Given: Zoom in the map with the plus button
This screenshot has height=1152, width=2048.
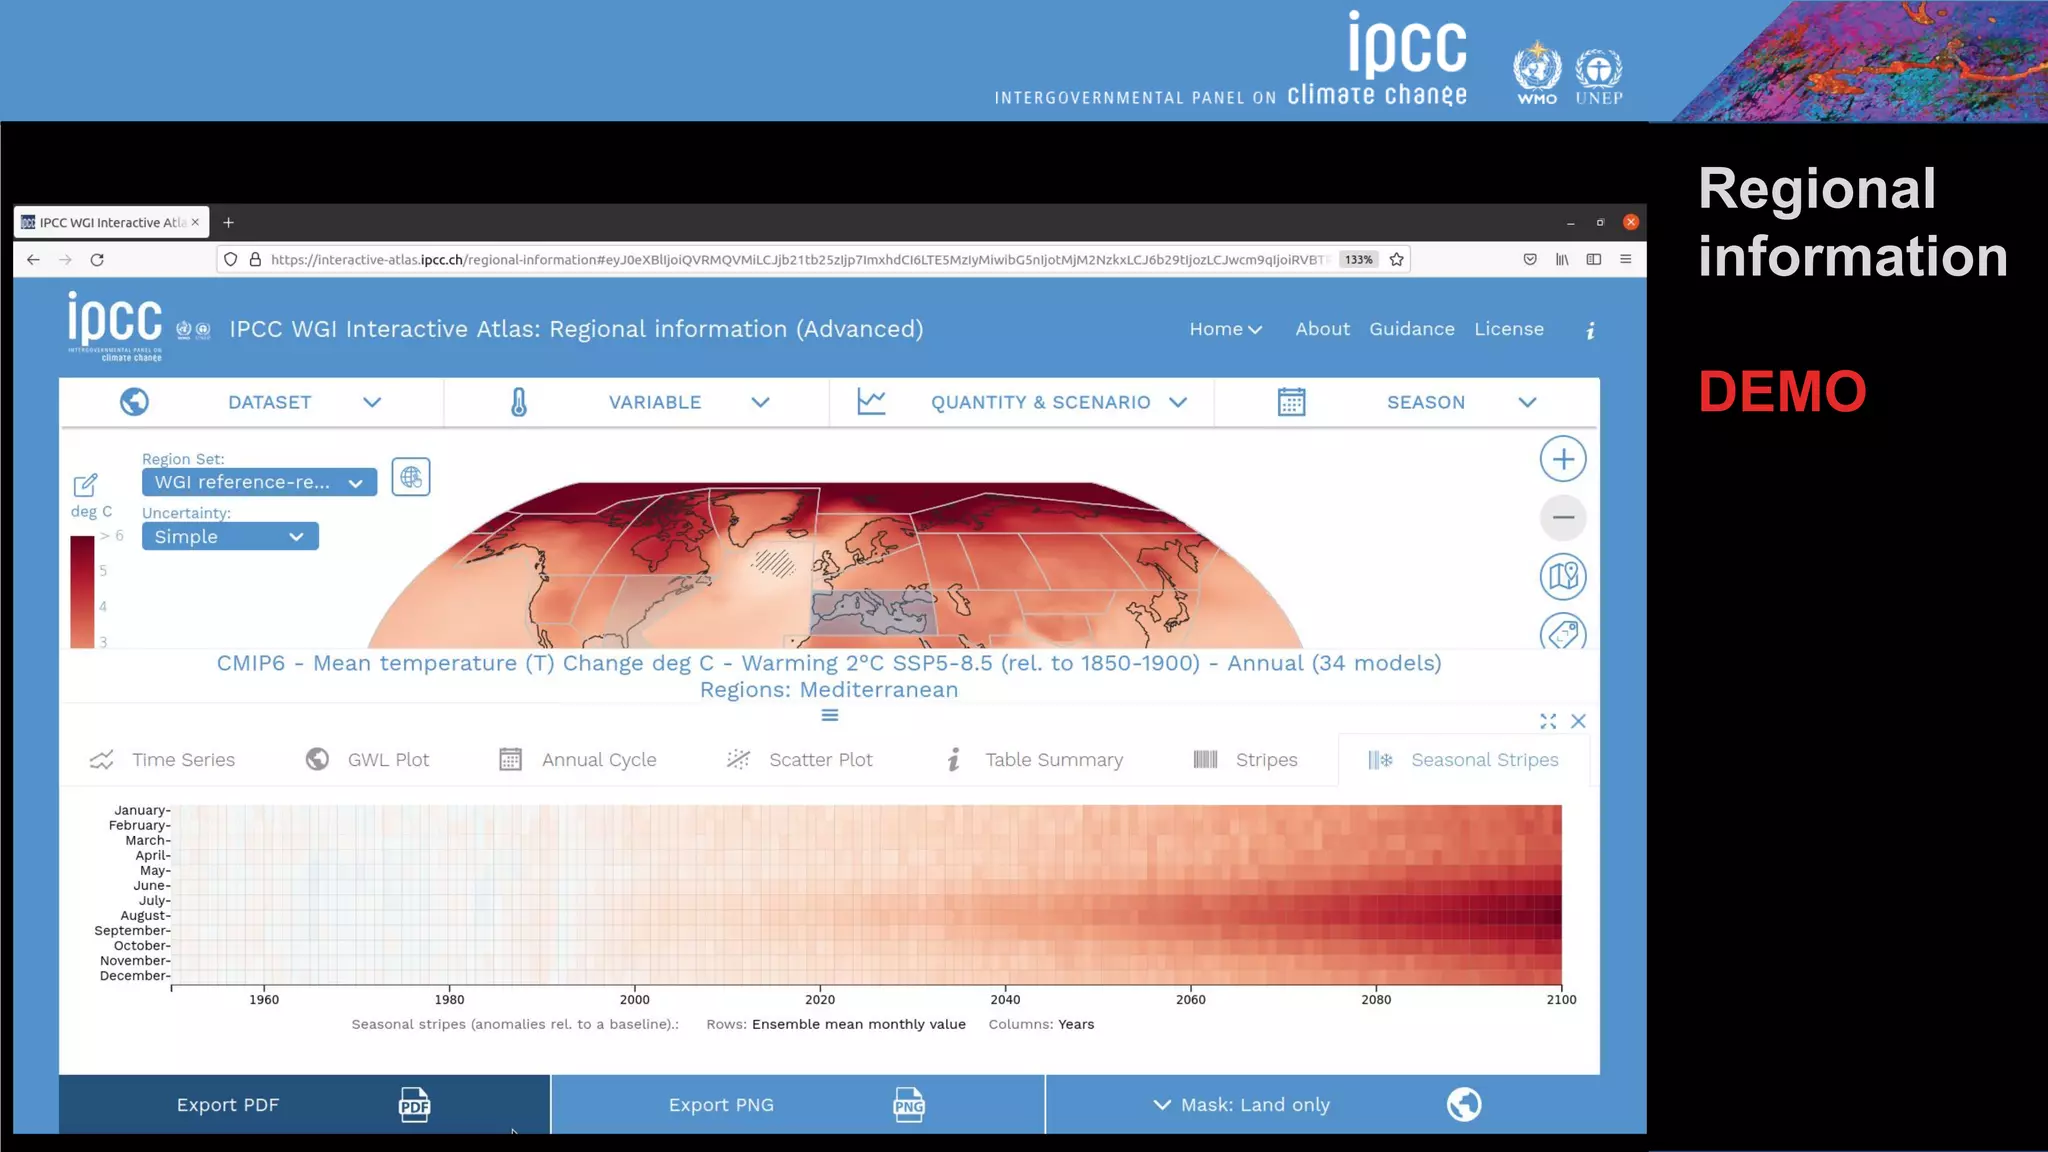Looking at the screenshot, I should pos(1563,460).
